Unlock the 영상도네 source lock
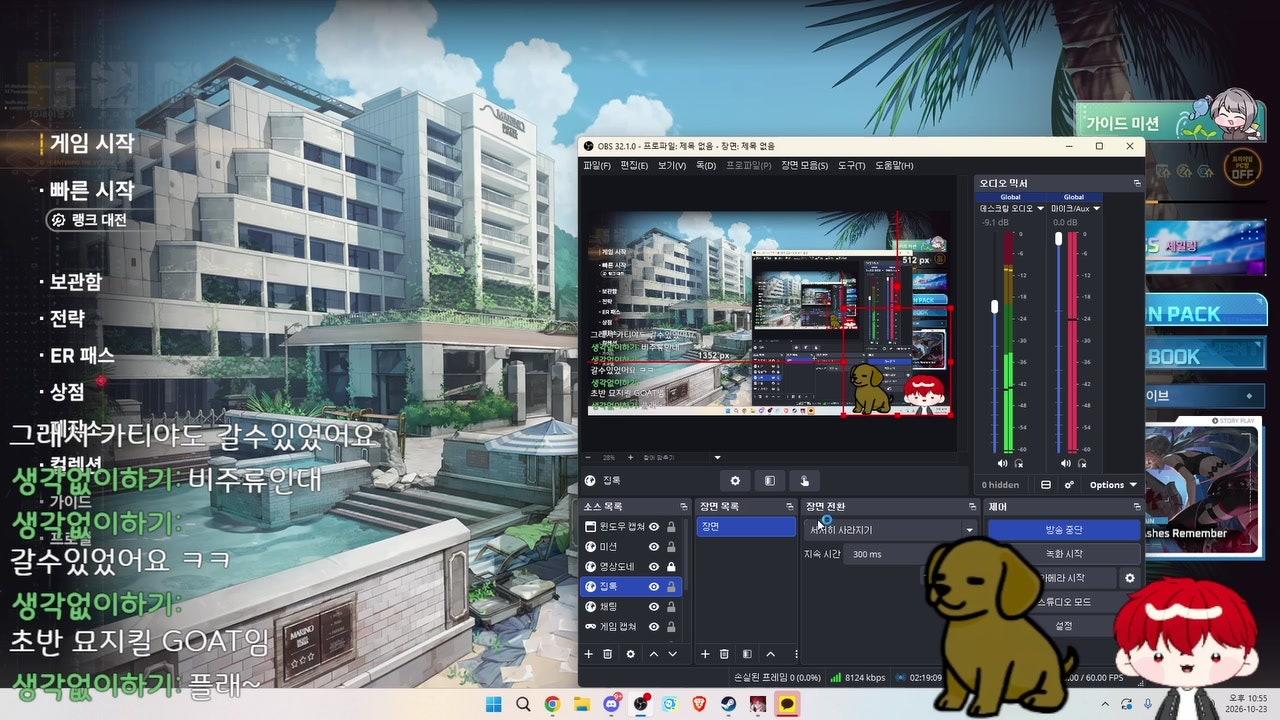The width and height of the screenshot is (1280, 720). tap(671, 567)
